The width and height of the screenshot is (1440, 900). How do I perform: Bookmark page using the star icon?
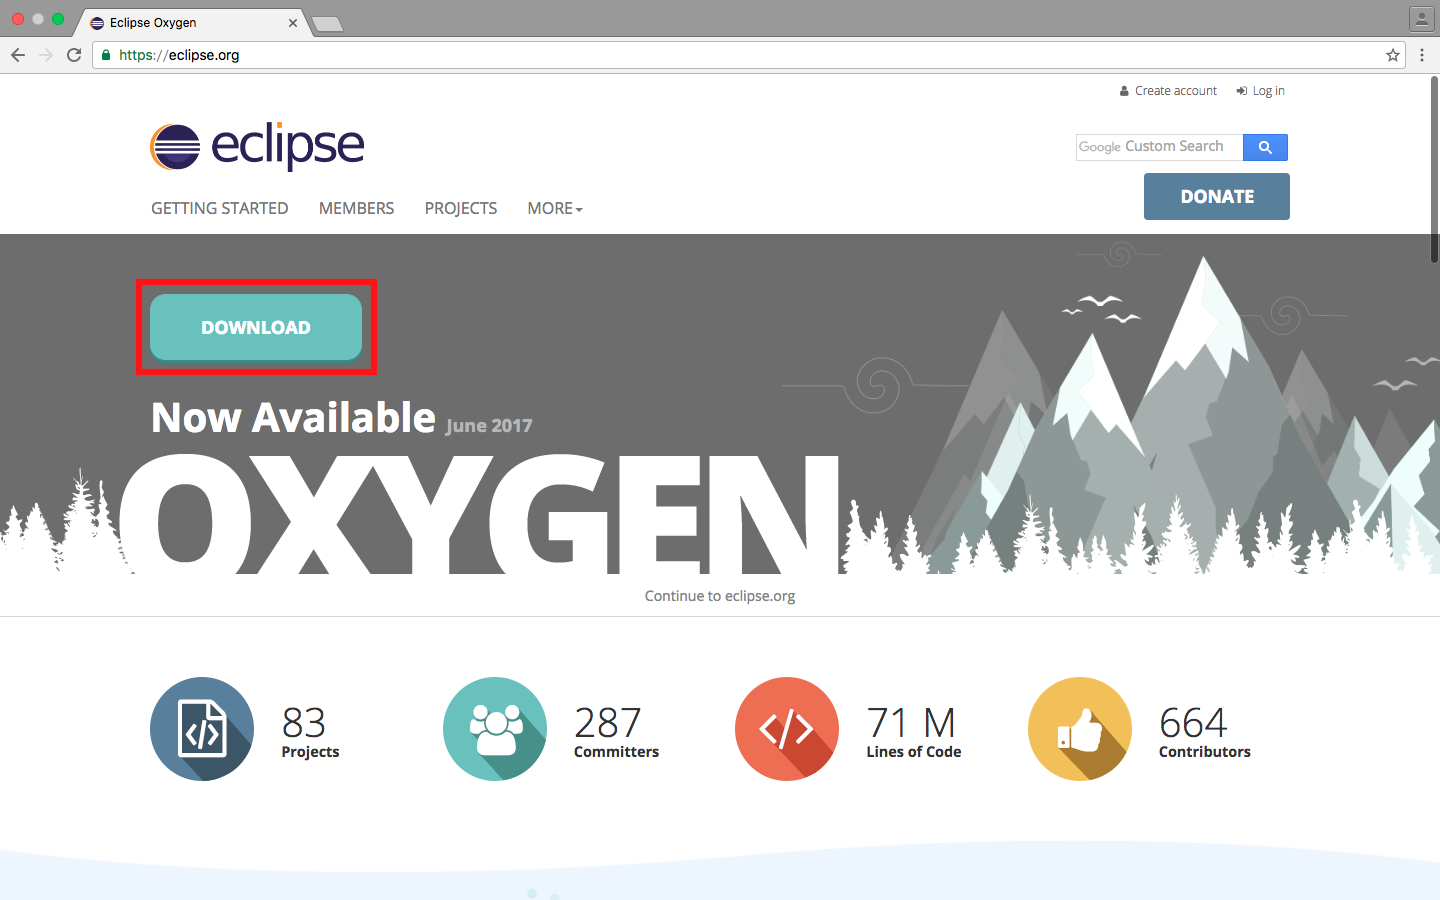click(1393, 55)
